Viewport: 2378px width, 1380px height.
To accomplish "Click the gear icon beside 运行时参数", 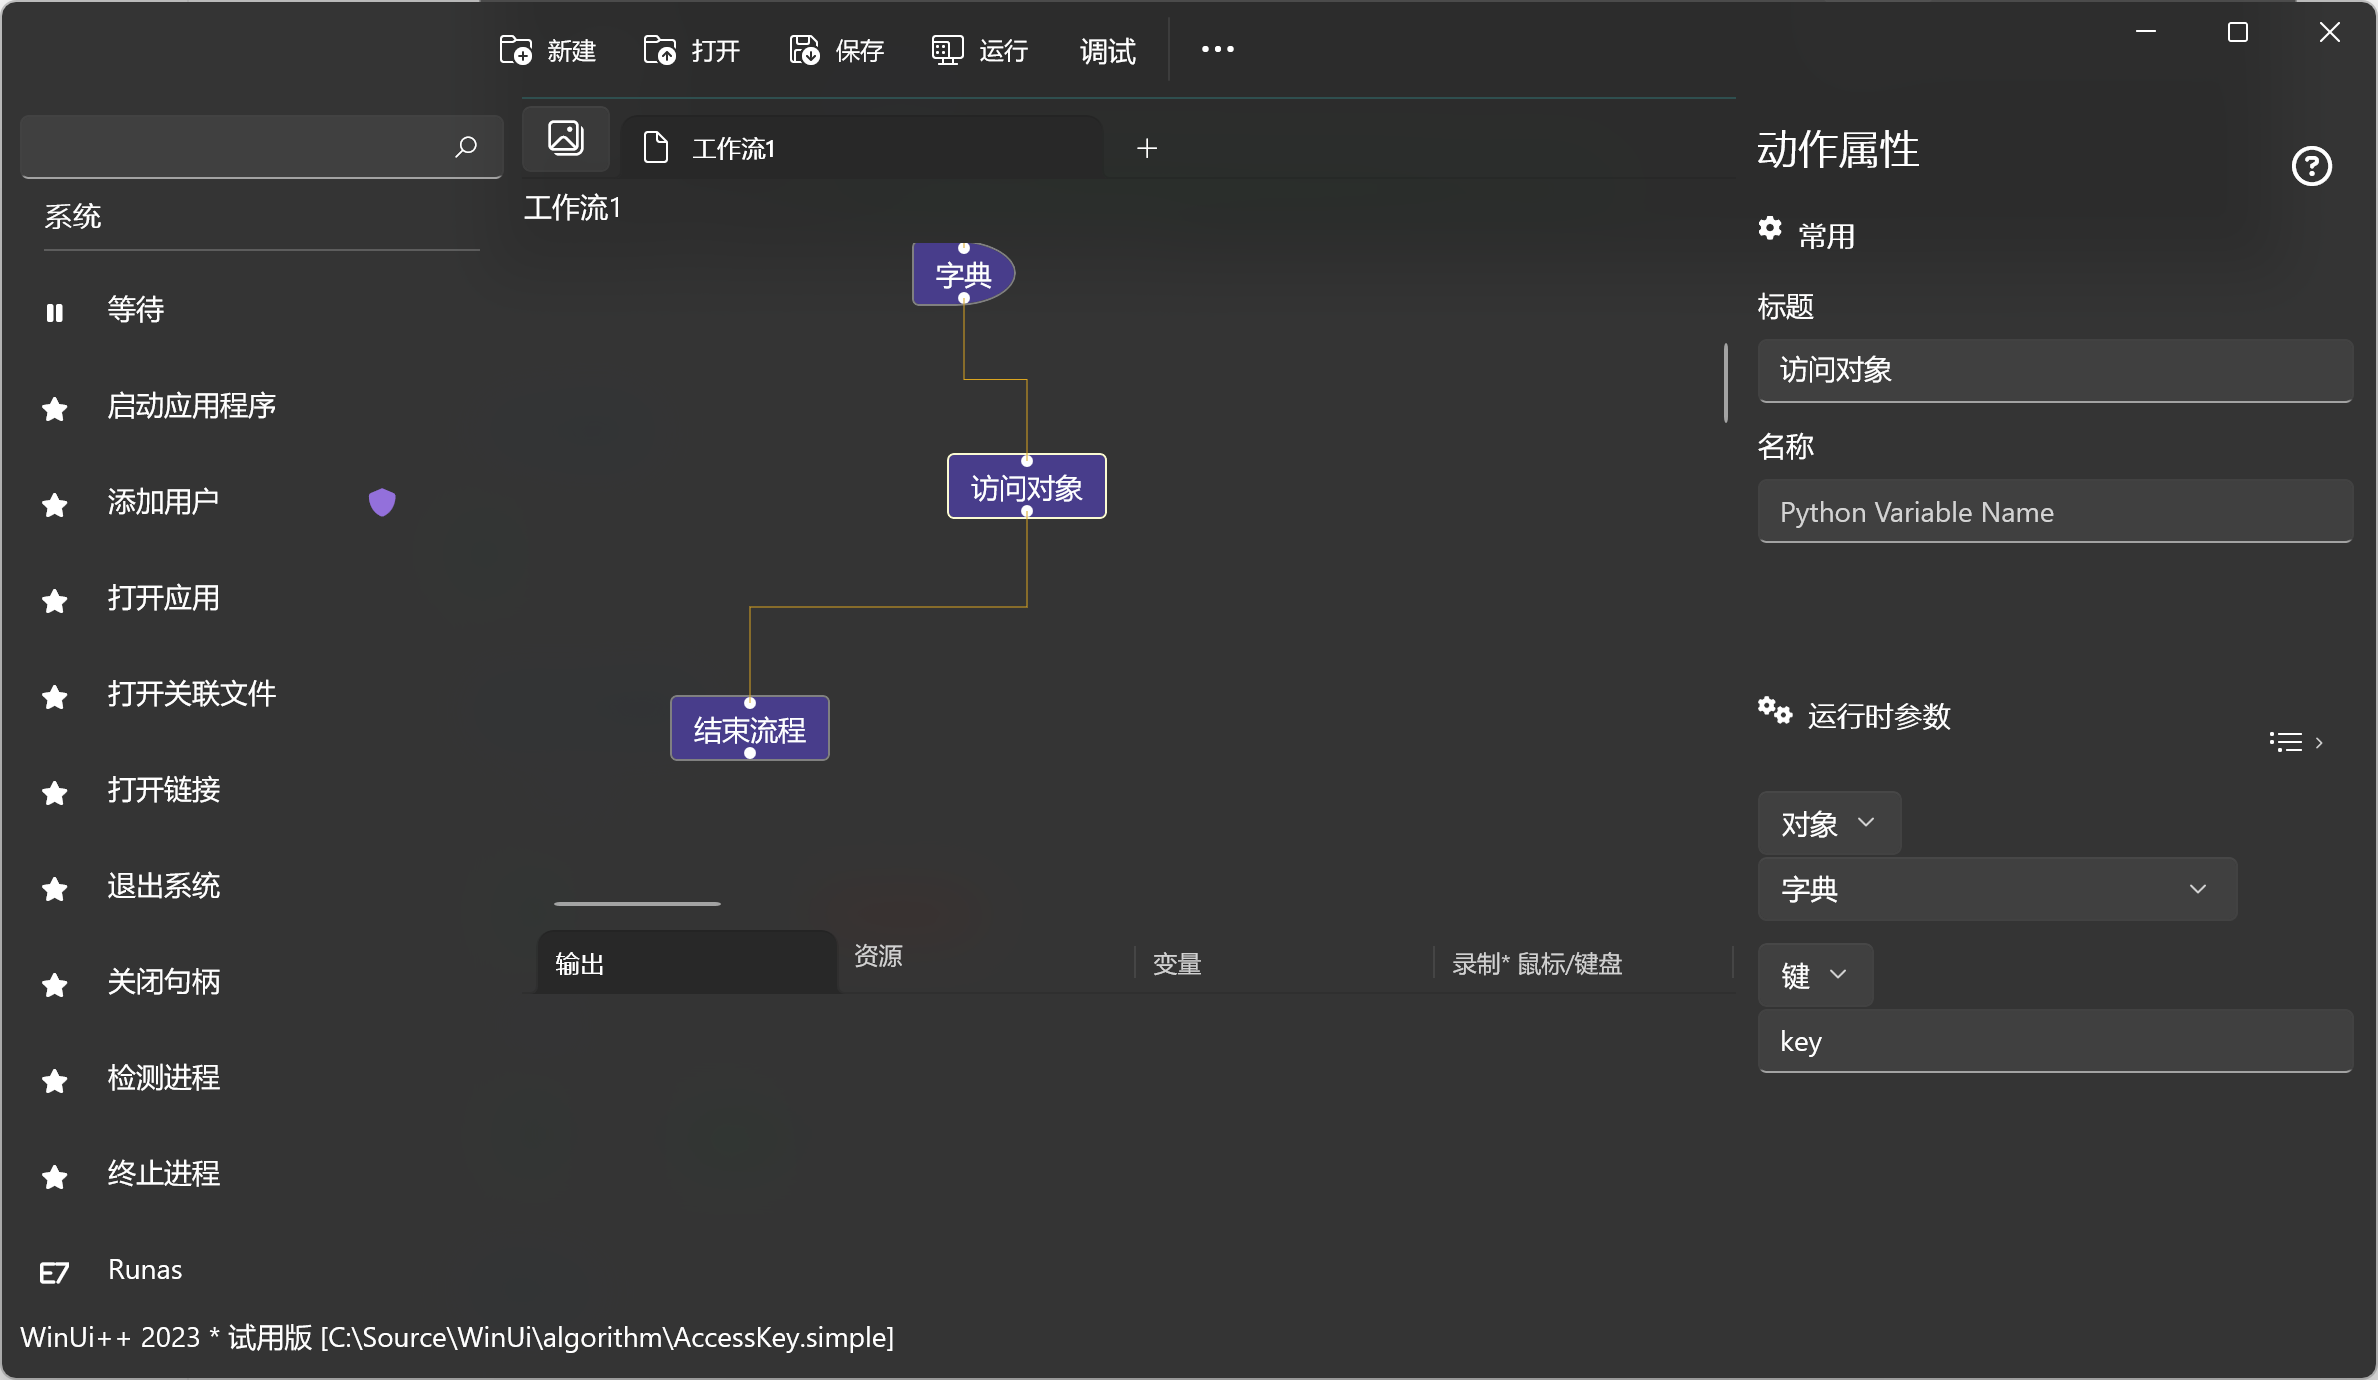I will click(1774, 711).
